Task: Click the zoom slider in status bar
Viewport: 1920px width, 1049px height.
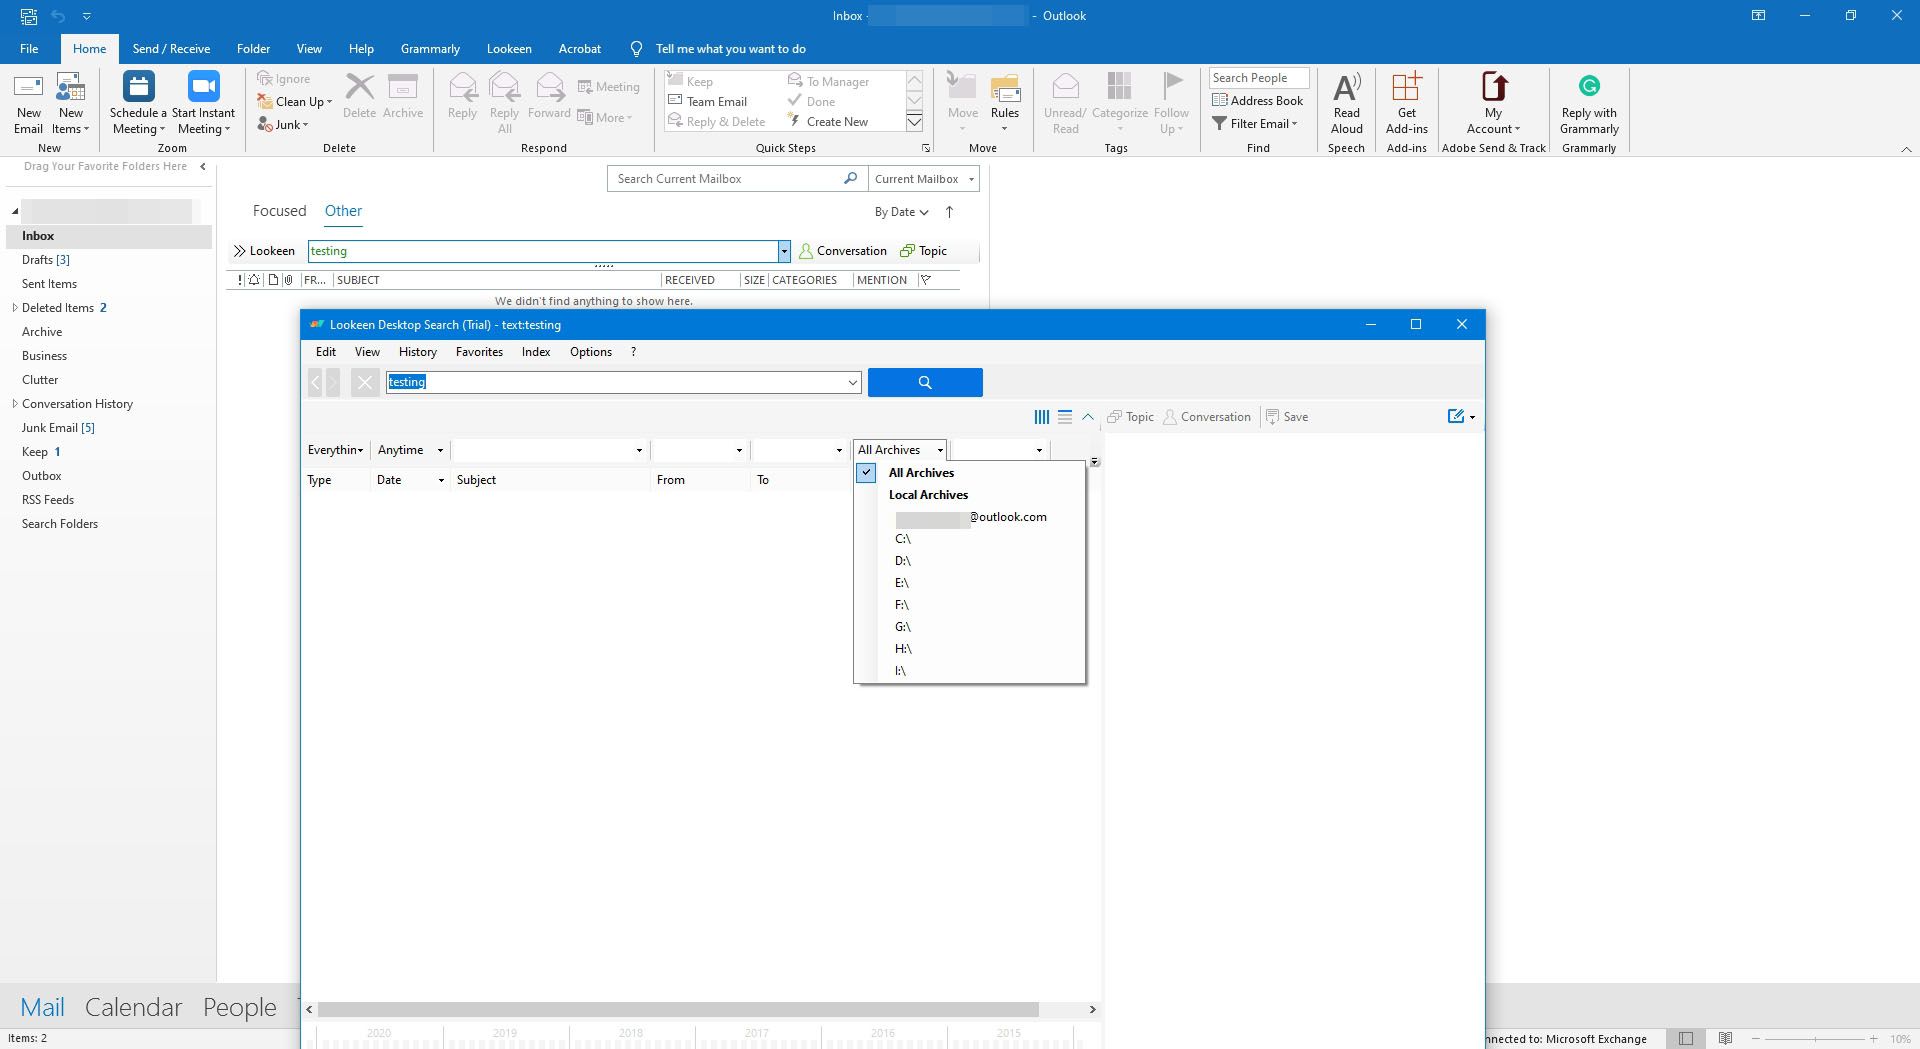Action: pos(1814,1039)
